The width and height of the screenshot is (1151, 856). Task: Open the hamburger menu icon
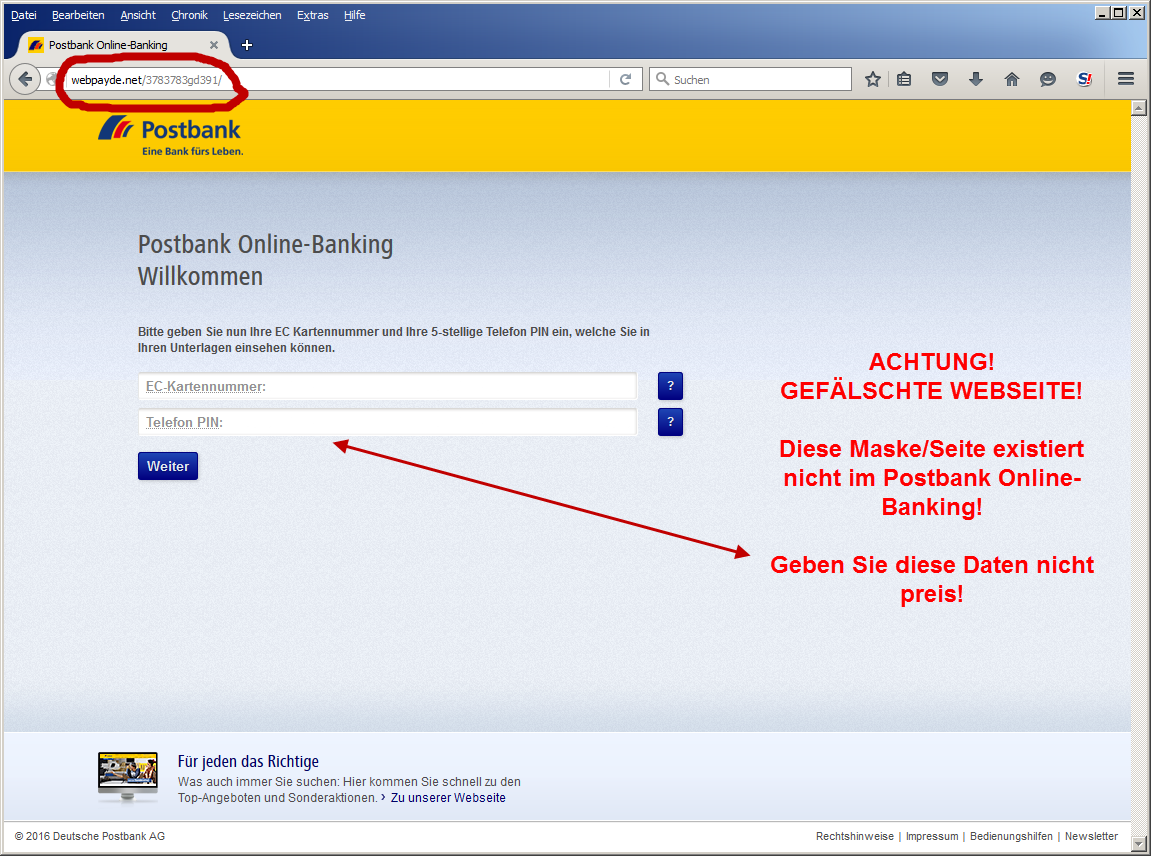(x=1126, y=79)
